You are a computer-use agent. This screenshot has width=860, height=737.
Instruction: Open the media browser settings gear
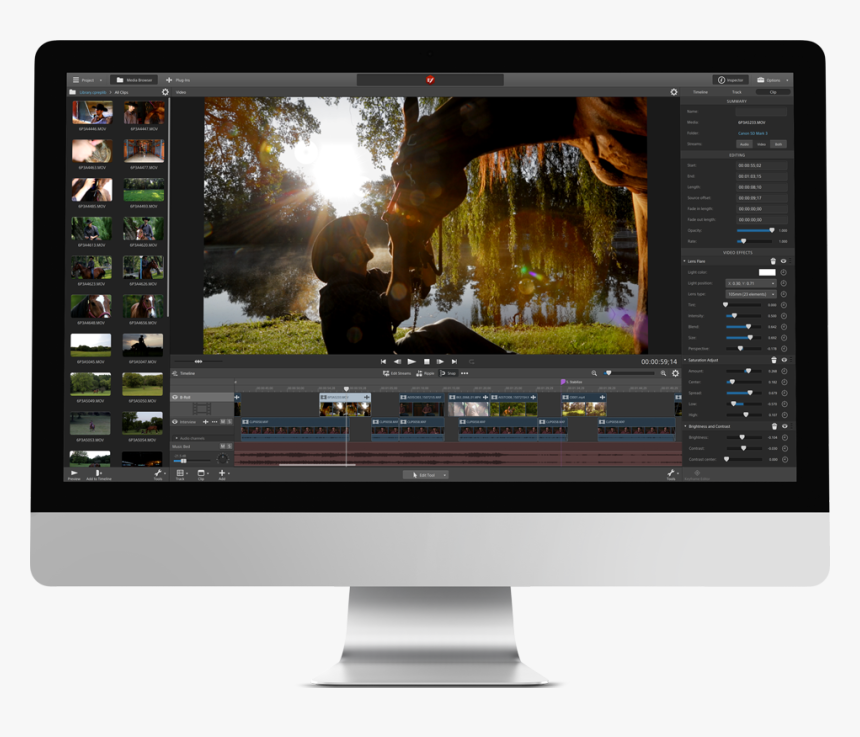[165, 92]
